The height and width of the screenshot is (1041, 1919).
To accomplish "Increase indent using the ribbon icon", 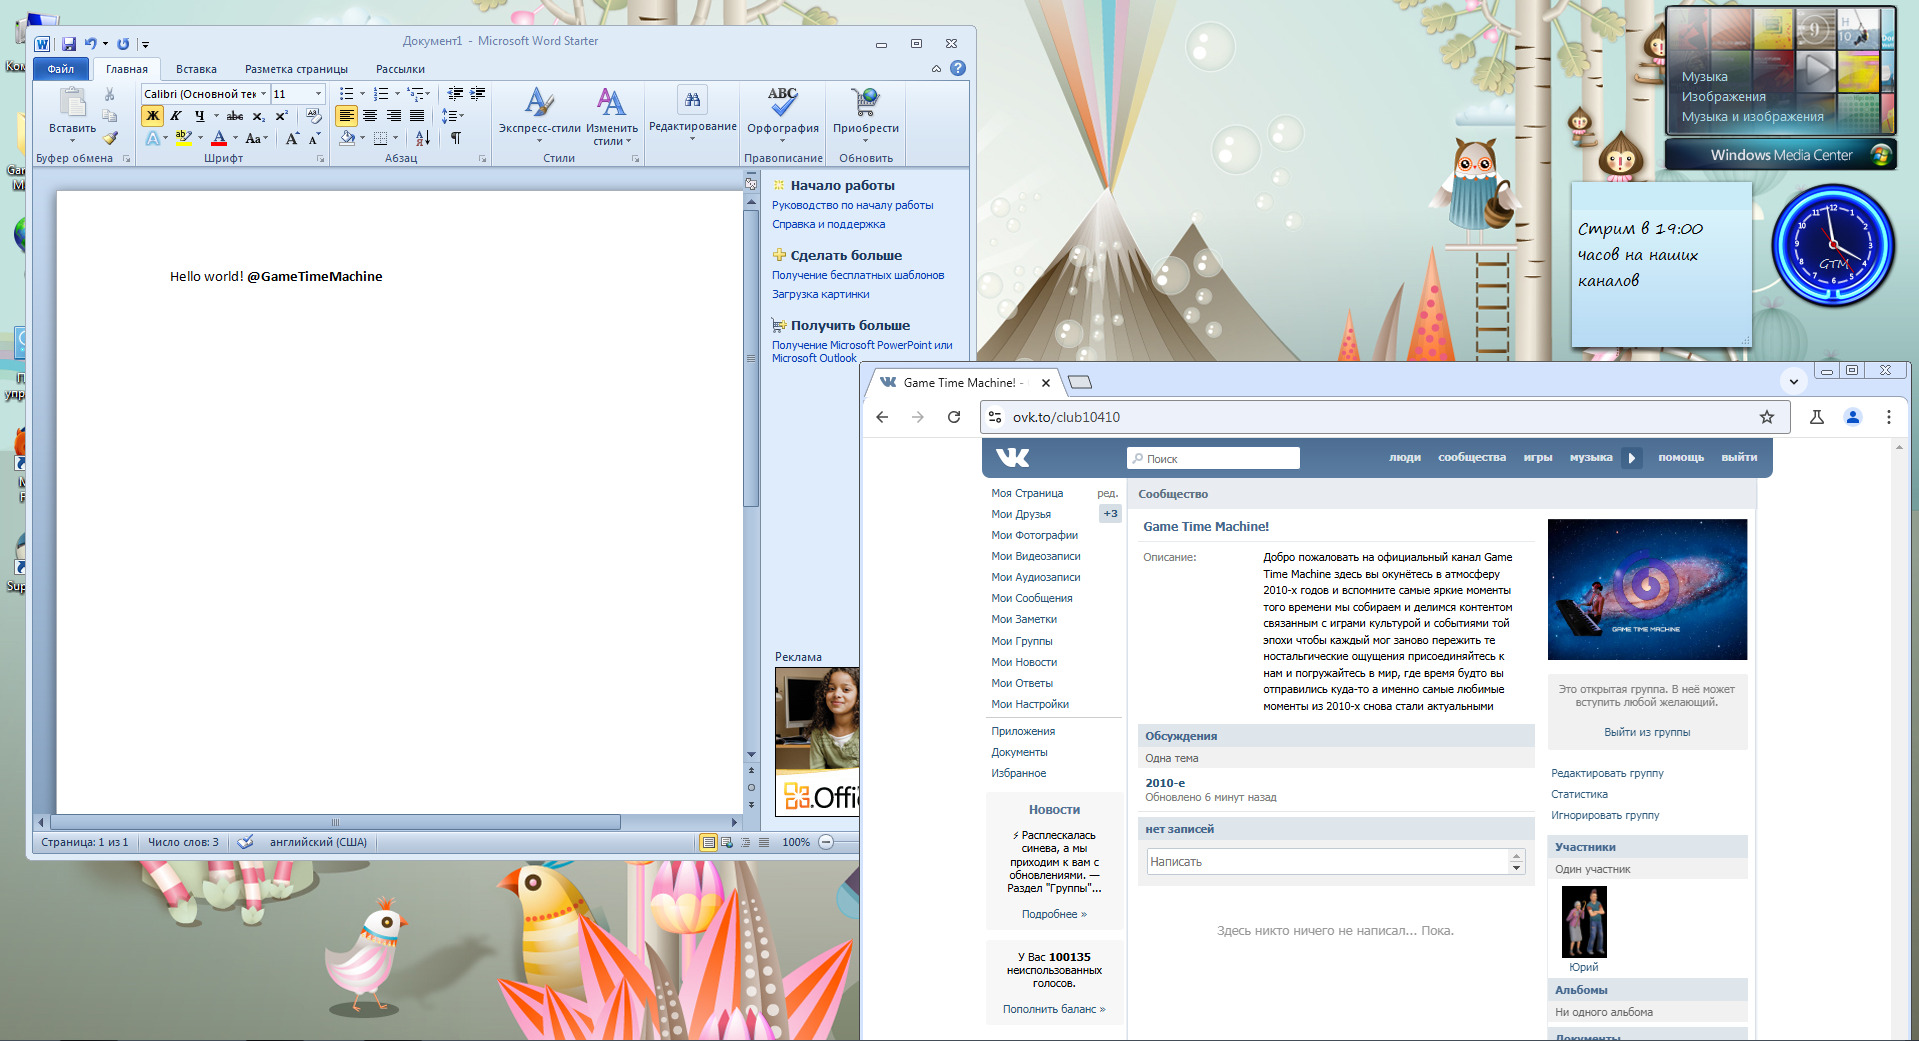I will pyautogui.click(x=478, y=94).
